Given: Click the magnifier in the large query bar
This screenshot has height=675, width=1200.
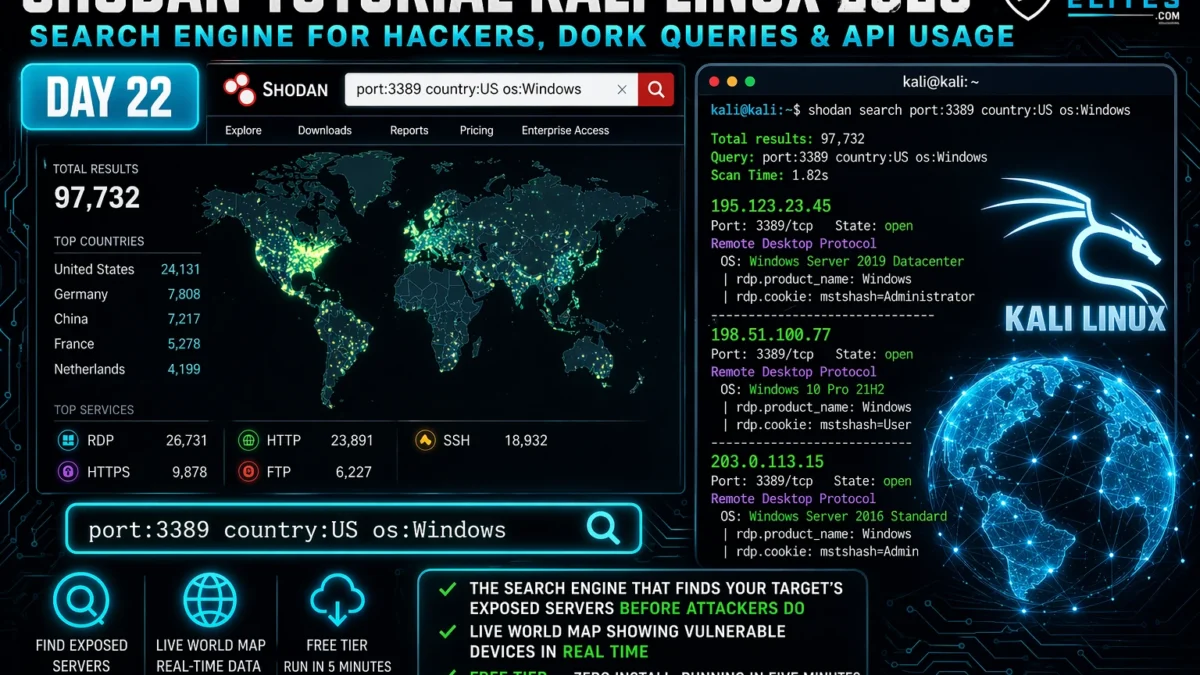Looking at the screenshot, I should point(603,528).
